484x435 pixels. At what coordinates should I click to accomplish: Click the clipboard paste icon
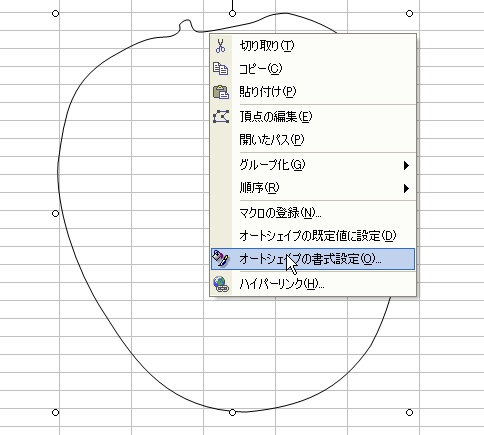pyautogui.click(x=221, y=92)
